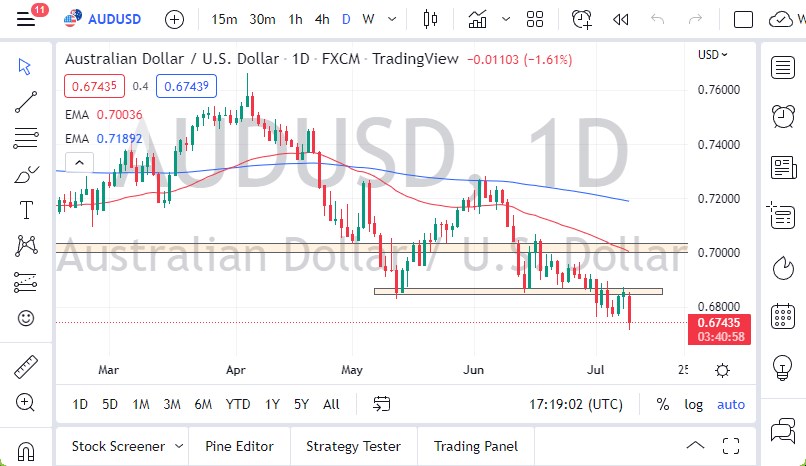This screenshot has height=466, width=806.
Task: Set the time range to 6M
Action: (x=203, y=404)
